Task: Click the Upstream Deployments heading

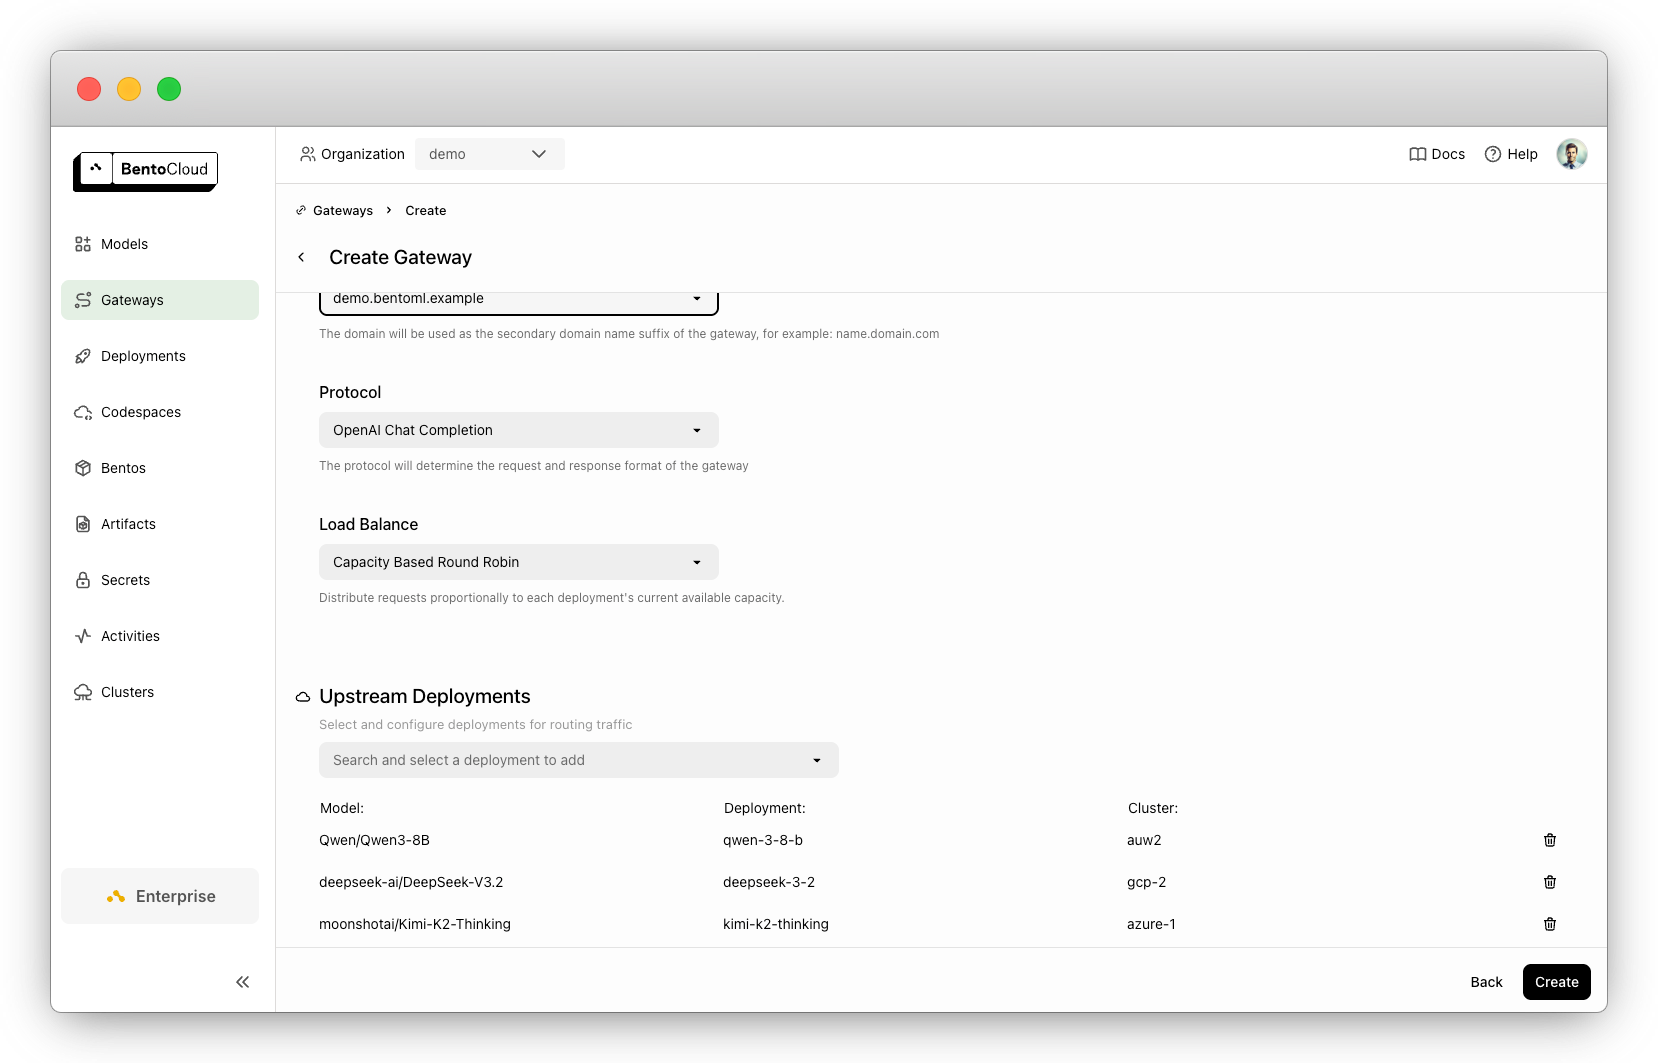Action: coord(425,696)
